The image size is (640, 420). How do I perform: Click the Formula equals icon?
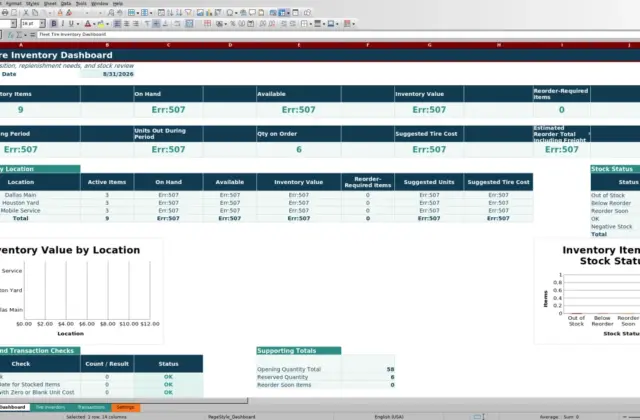(x=32, y=35)
